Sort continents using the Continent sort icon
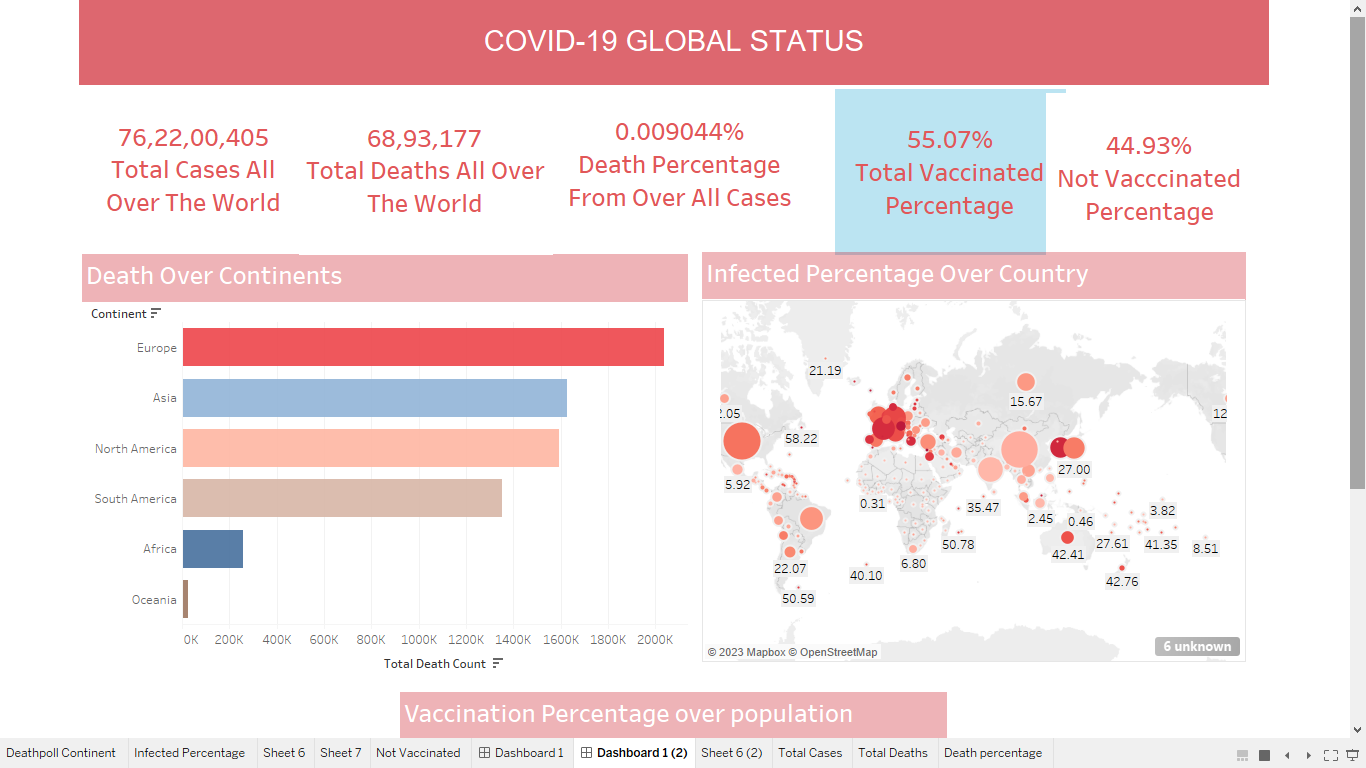The width and height of the screenshot is (1366, 768). tap(155, 313)
